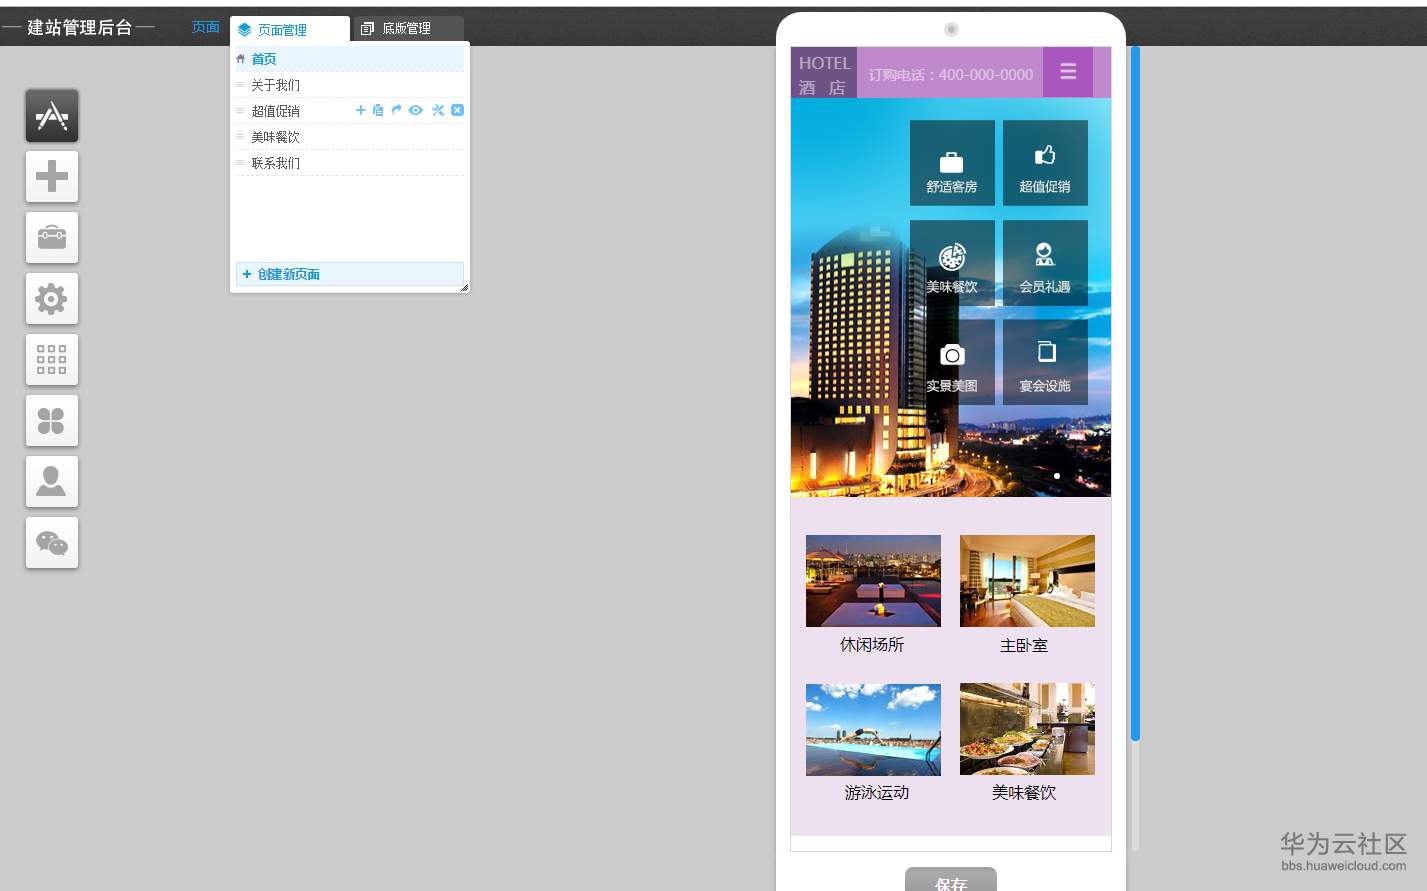Screen dimensions: 1427x891
Task: Add a subpage under 超值促销 via plus icon
Action: tap(361, 110)
